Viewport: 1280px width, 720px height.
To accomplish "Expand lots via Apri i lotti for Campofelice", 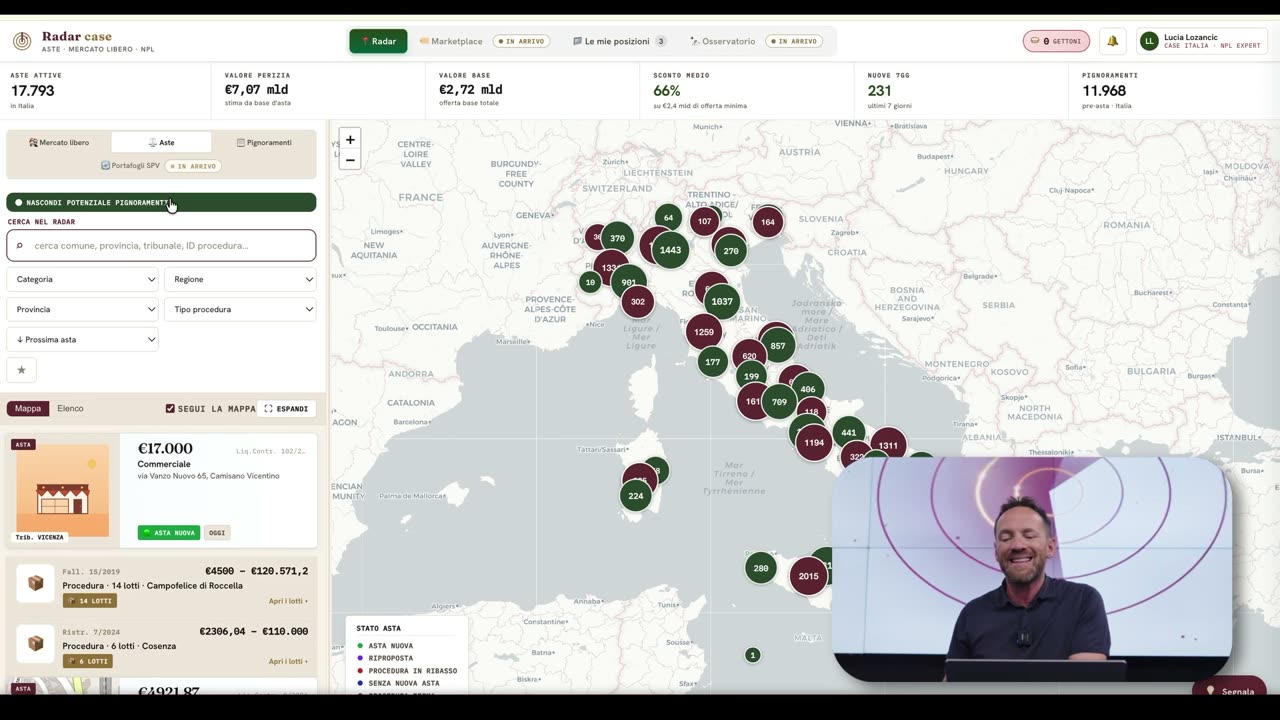I will coord(288,601).
